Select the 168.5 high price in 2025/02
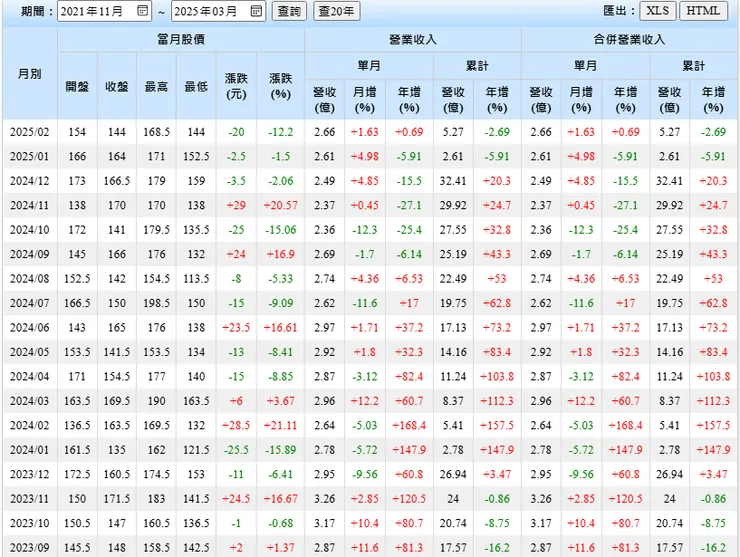740x557 pixels. coord(156,132)
